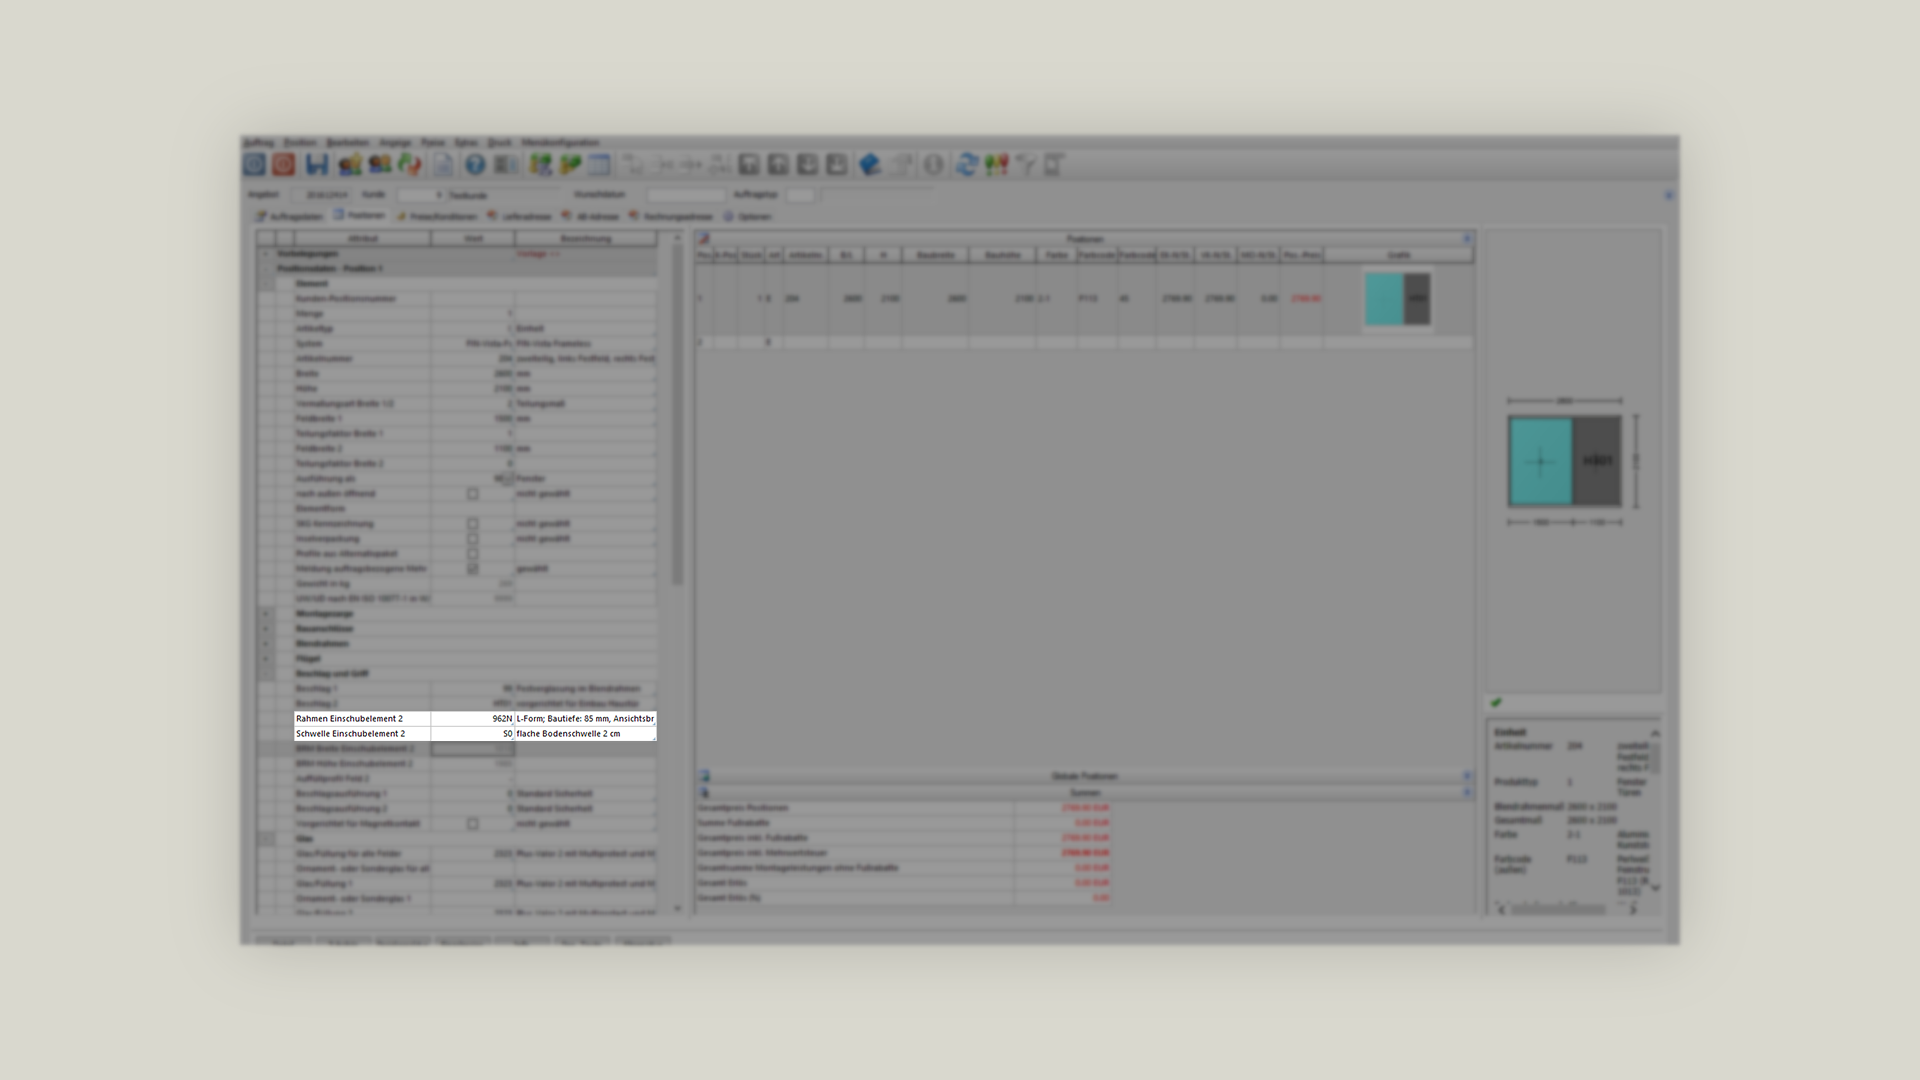Click the blue book icon in toolbar
The image size is (1920, 1080).
(869, 165)
